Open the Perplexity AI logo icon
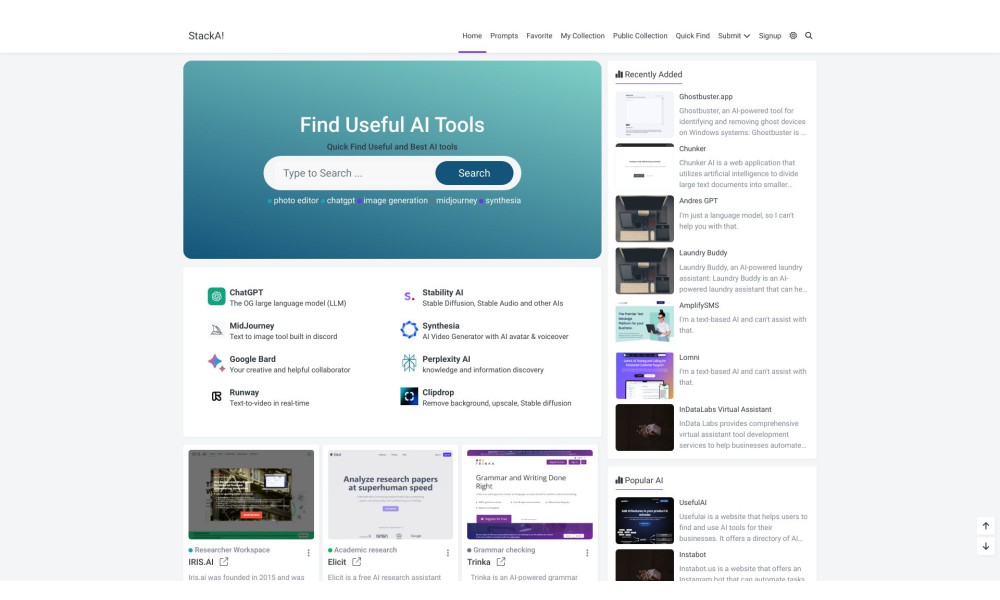Screen dimensions: 1000x600 [409, 363]
